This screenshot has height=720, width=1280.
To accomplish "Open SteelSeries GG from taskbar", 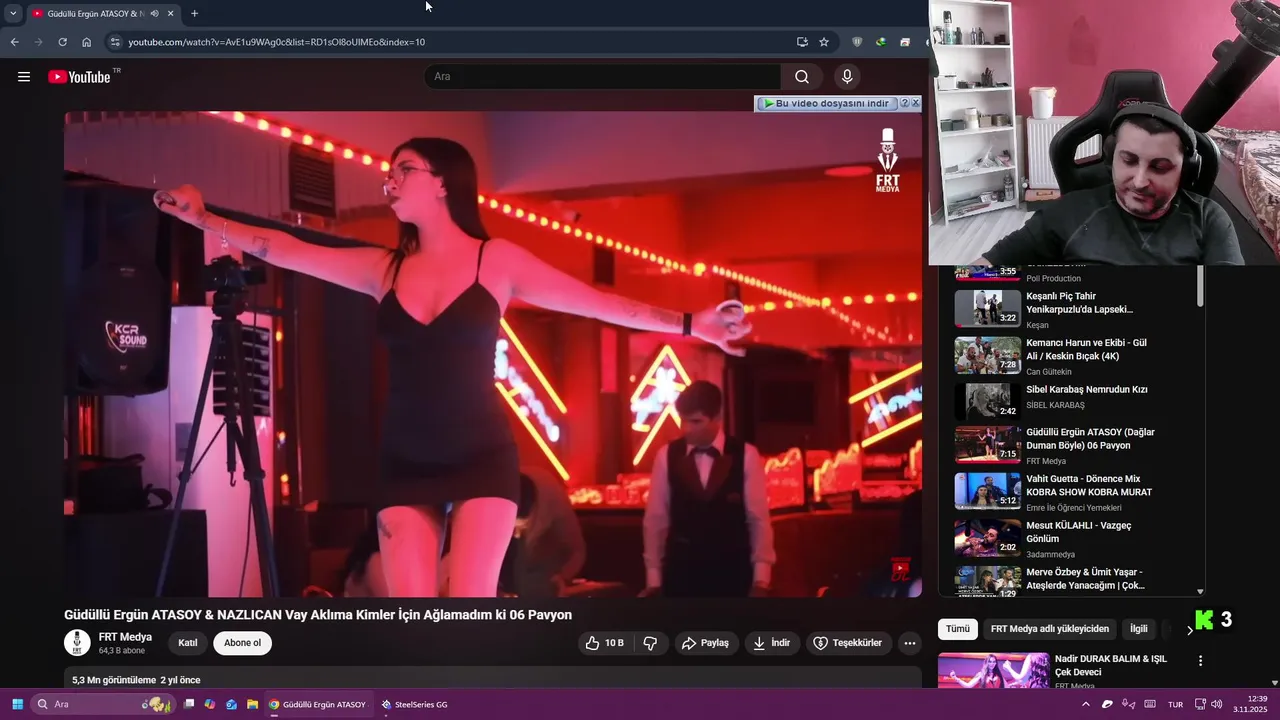I will coord(414,704).
